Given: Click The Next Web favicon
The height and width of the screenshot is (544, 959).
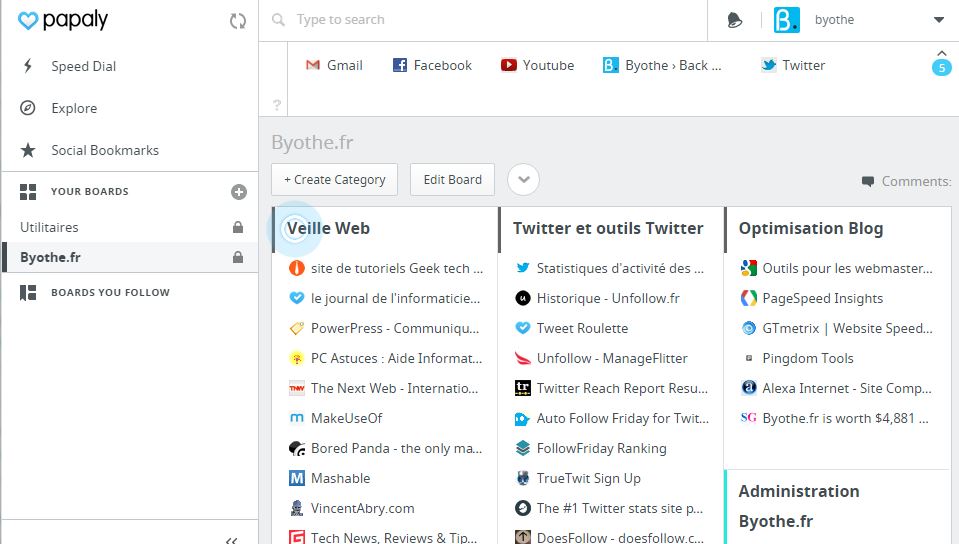Looking at the screenshot, I should click(x=297, y=389).
